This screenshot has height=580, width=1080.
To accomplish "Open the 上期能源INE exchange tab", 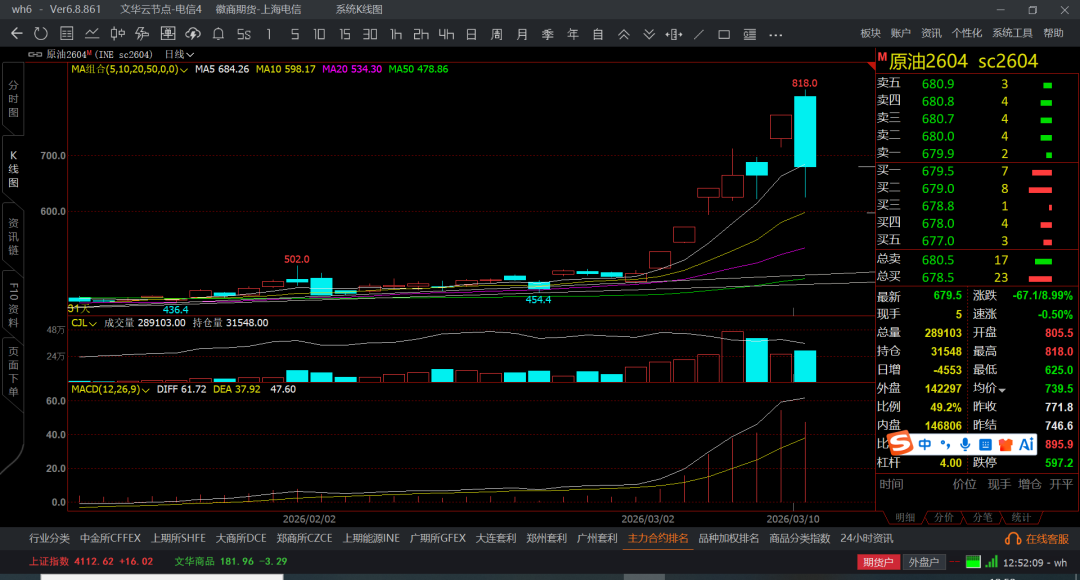I will [x=371, y=539].
